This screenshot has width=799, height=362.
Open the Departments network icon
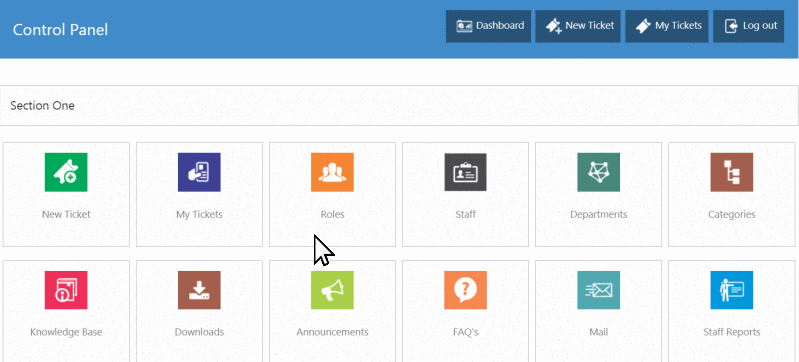[598, 172]
